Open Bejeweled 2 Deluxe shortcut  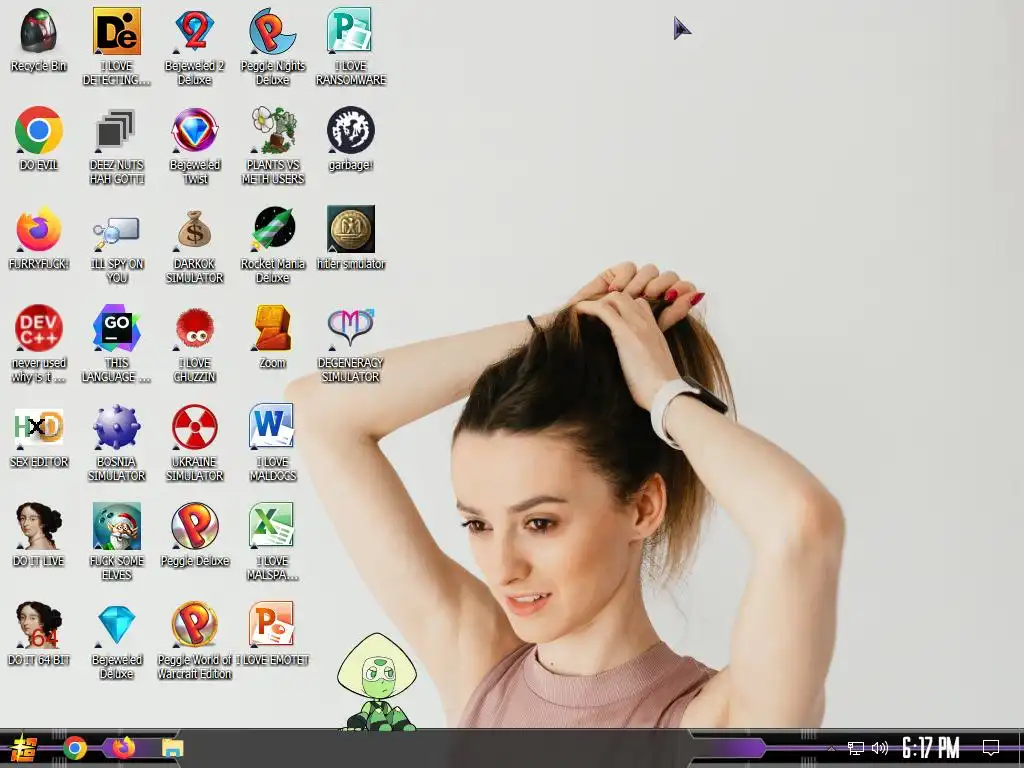195,31
